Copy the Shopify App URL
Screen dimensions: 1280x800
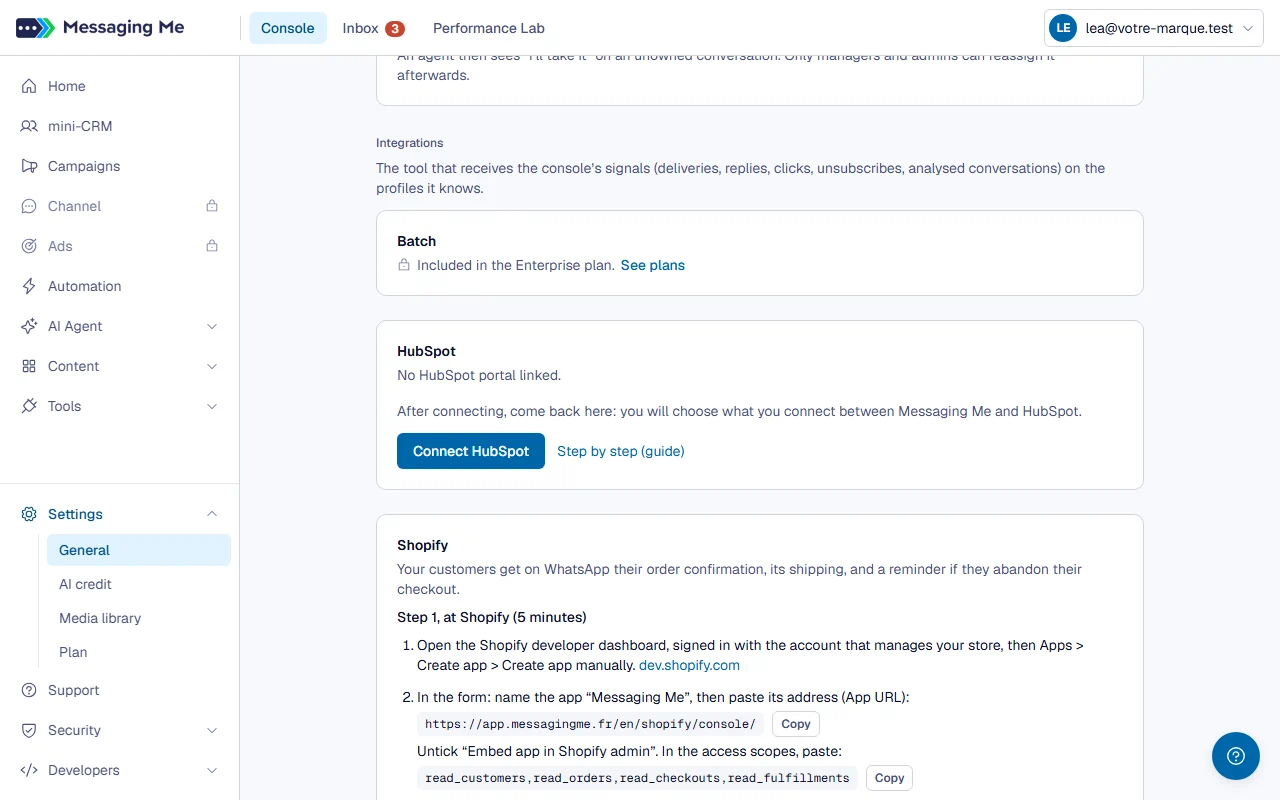tap(796, 724)
